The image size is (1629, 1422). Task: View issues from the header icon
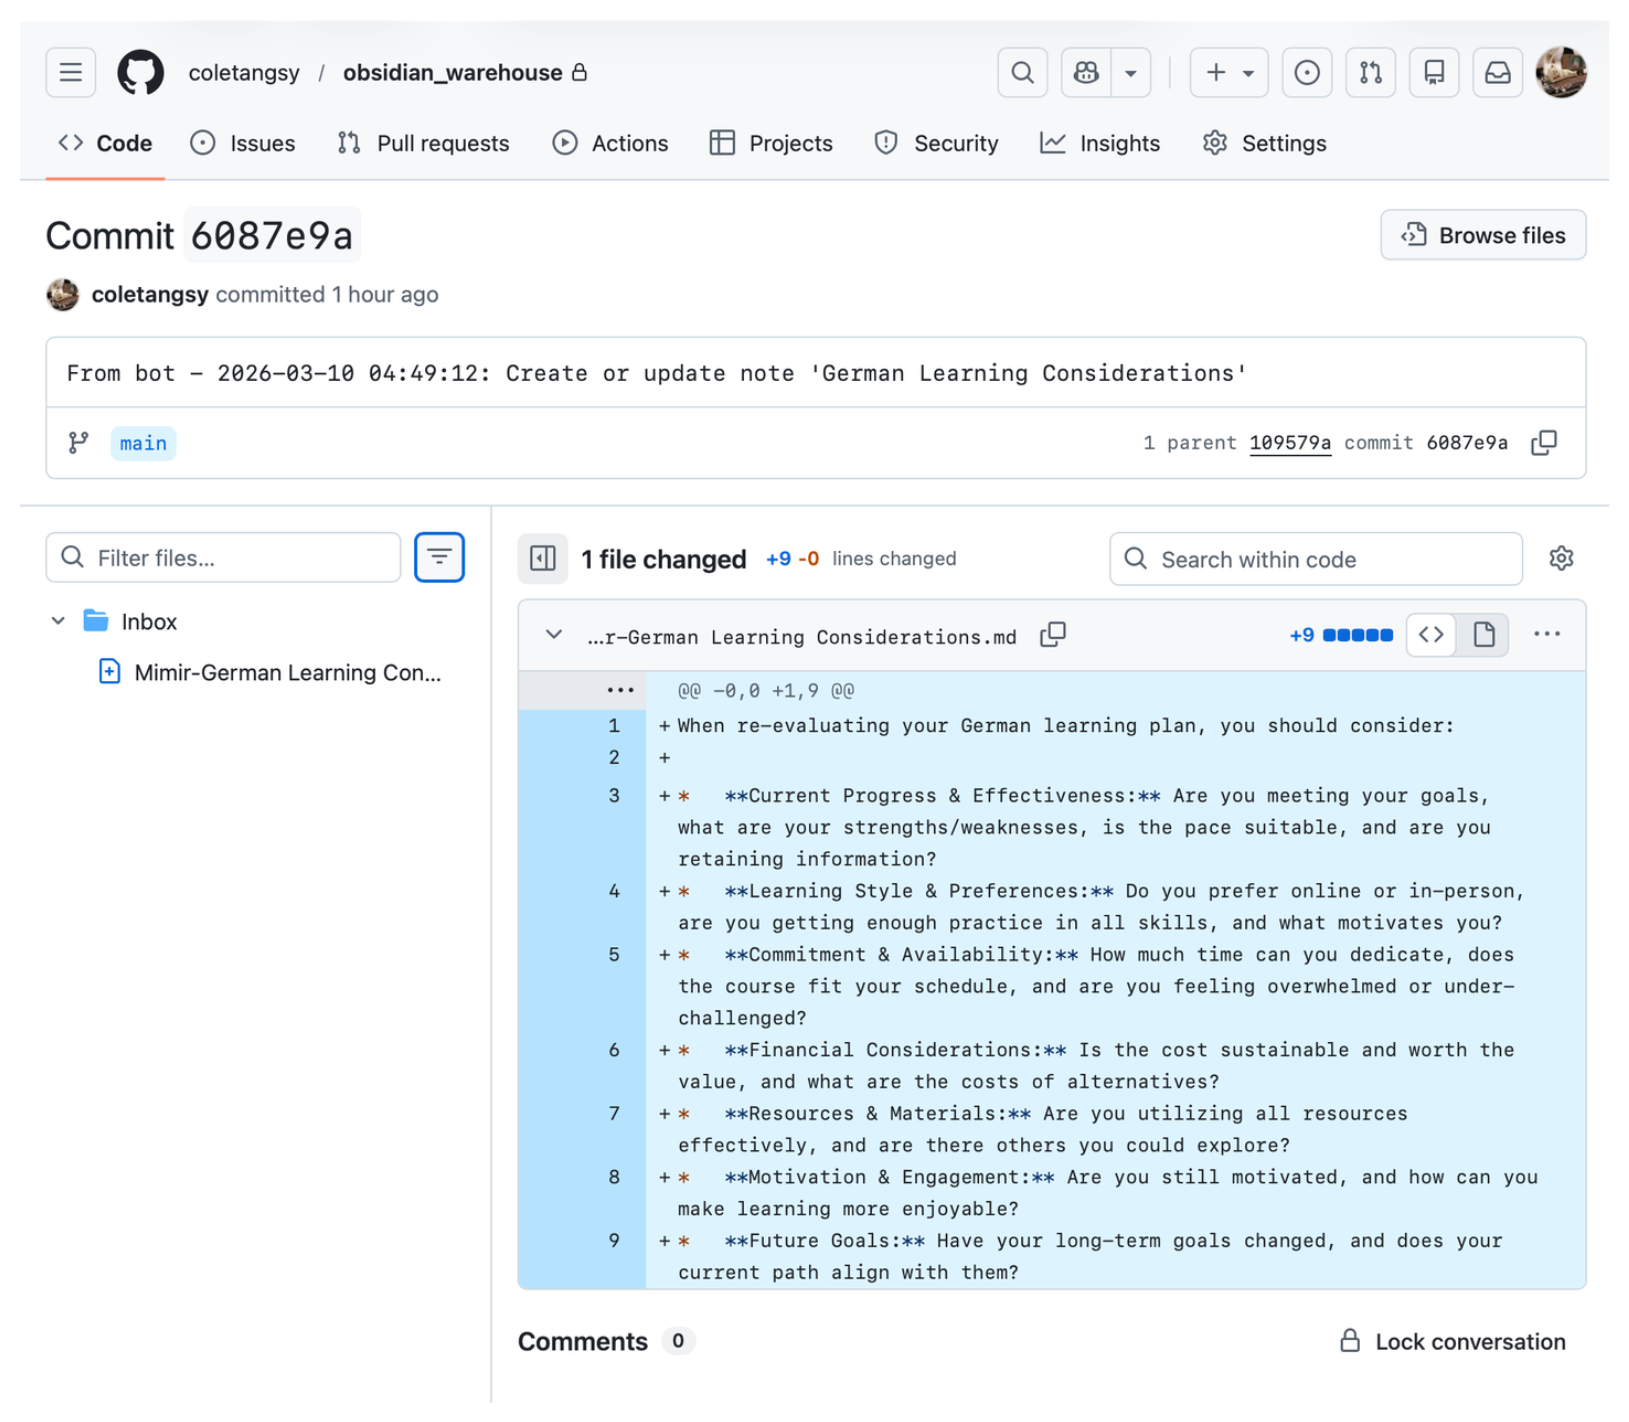click(x=1306, y=73)
